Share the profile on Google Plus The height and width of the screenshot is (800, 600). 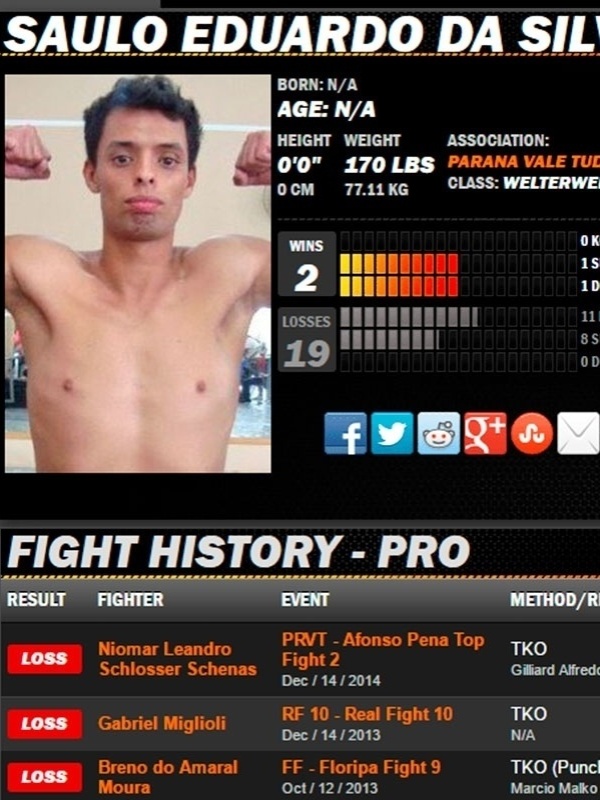(x=485, y=433)
